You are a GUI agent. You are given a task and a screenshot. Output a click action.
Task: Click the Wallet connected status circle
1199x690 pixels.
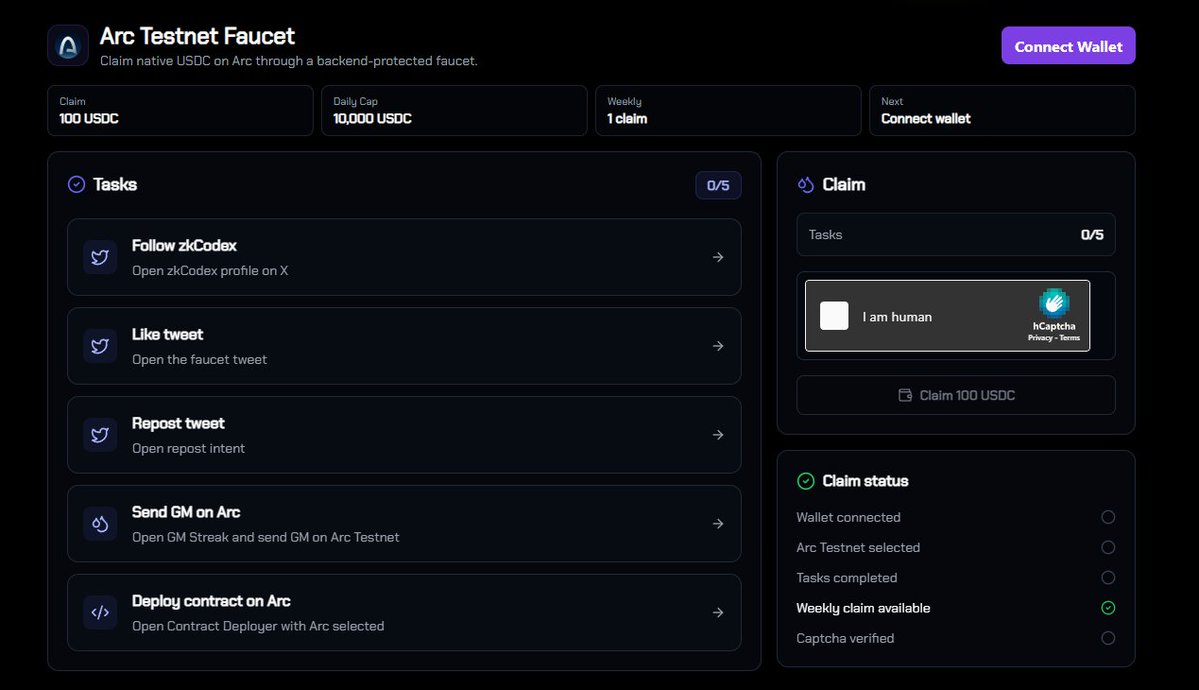tap(1108, 517)
